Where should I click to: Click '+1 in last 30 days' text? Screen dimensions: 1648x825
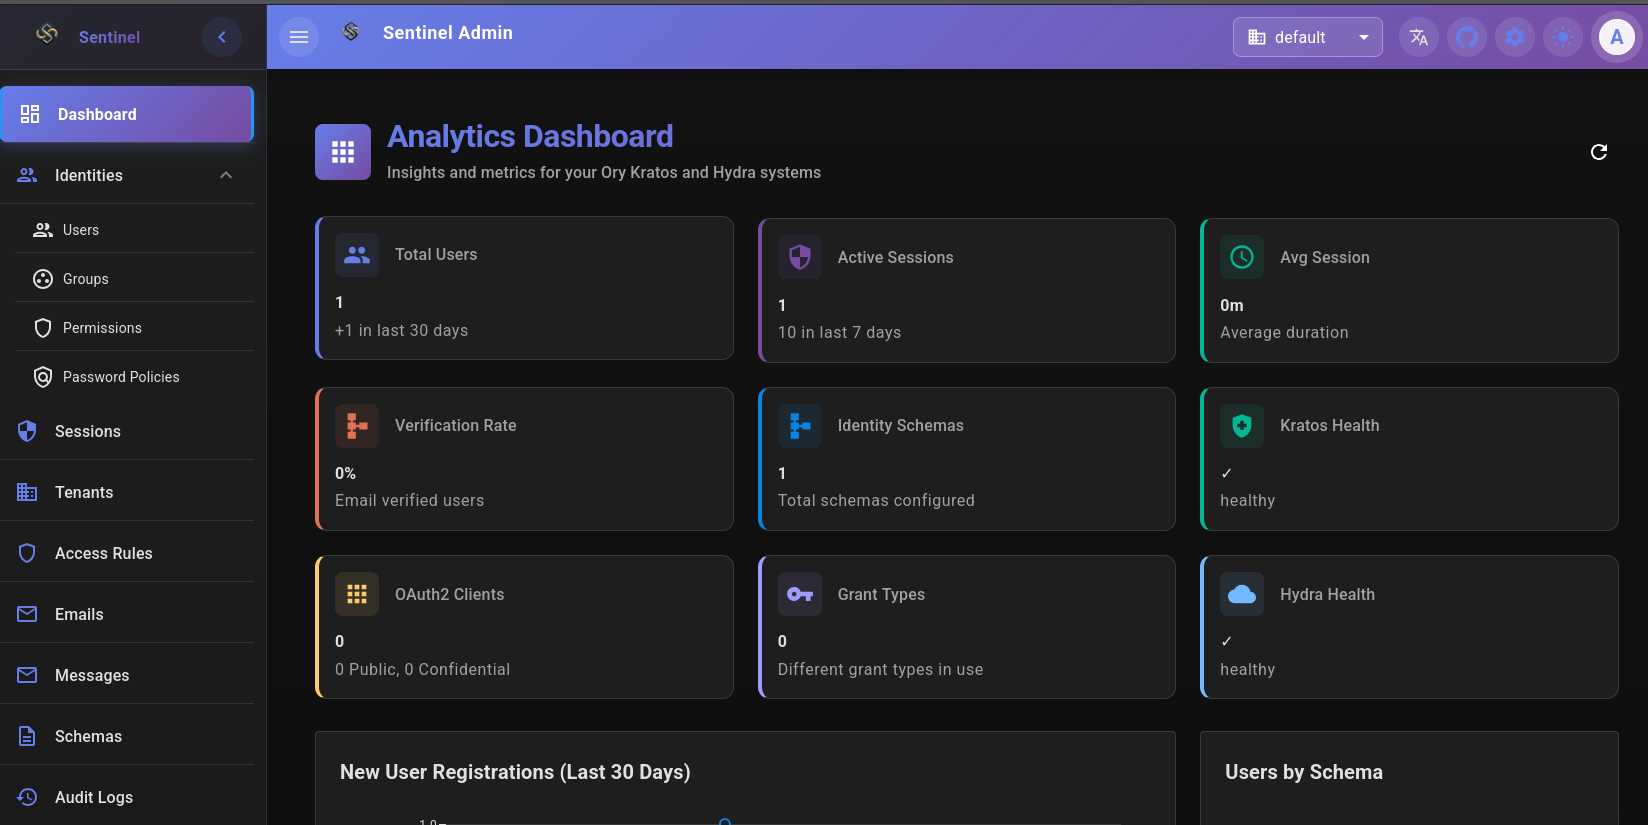click(401, 331)
